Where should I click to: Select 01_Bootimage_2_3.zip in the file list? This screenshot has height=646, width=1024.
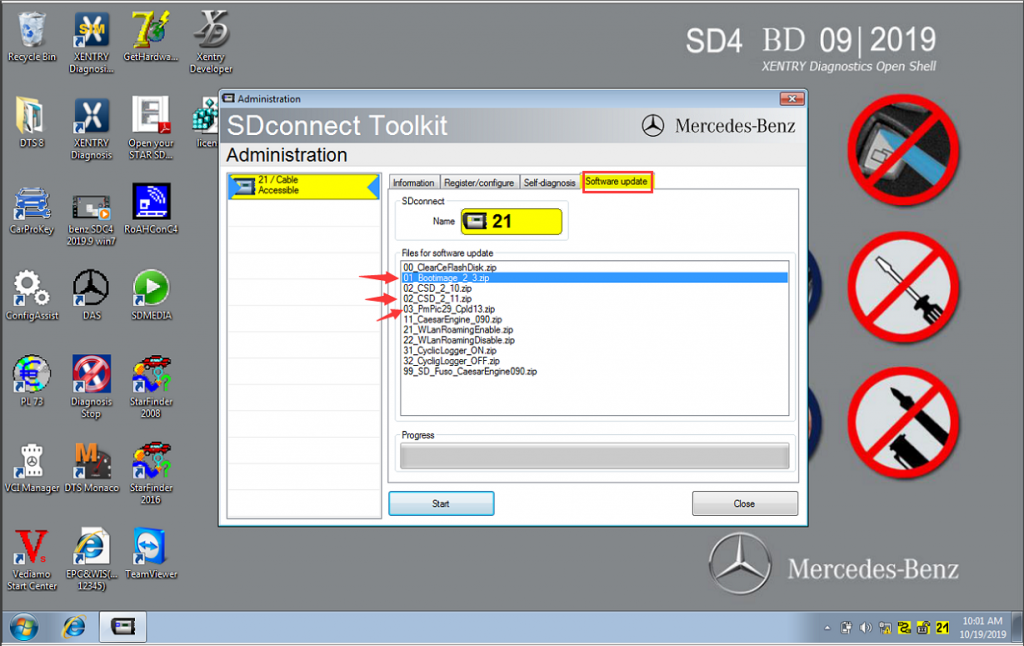[594, 278]
